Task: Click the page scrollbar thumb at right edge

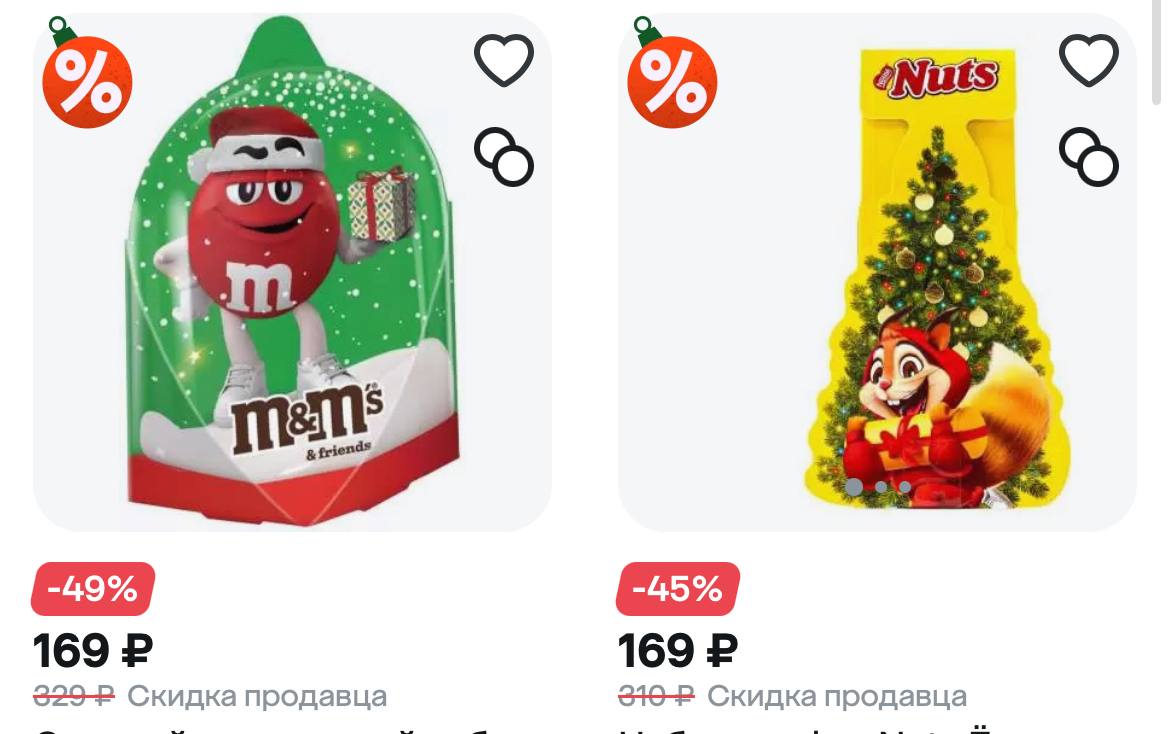Action: click(x=1157, y=52)
